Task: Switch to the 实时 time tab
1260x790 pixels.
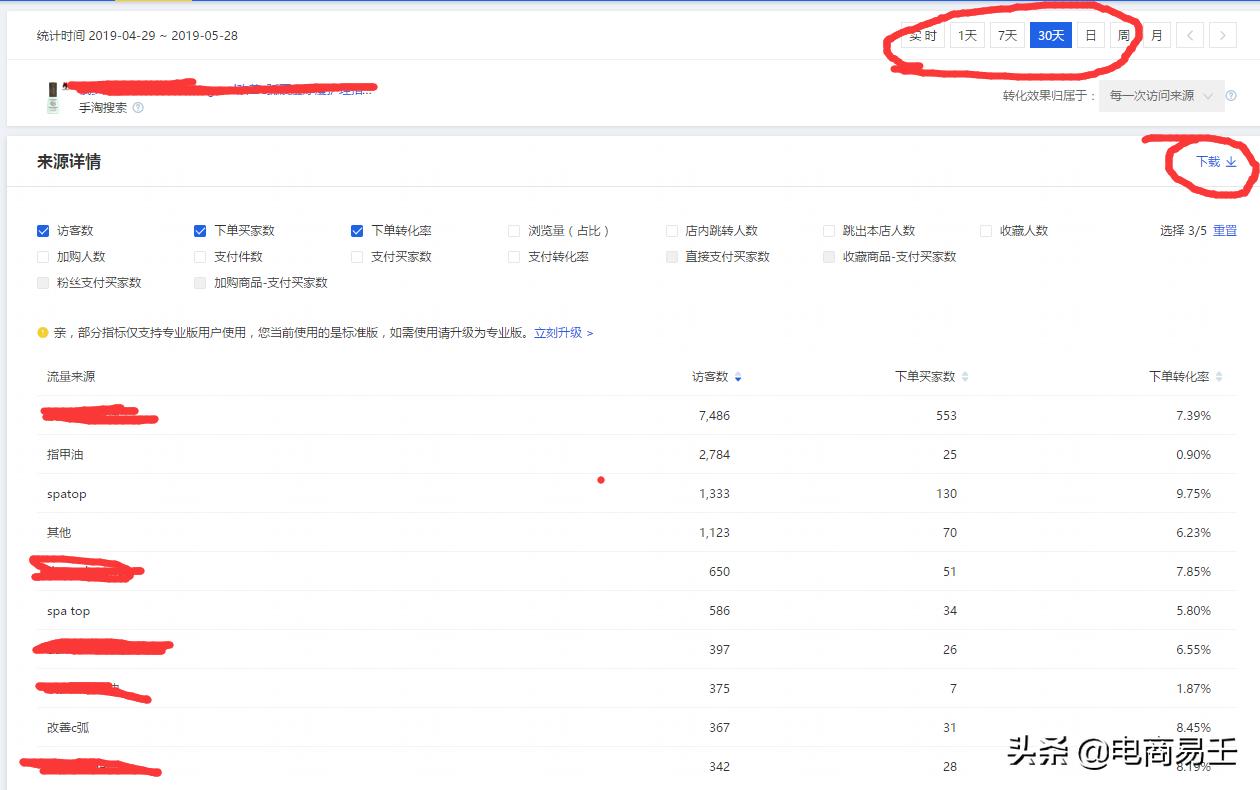Action: pos(922,36)
